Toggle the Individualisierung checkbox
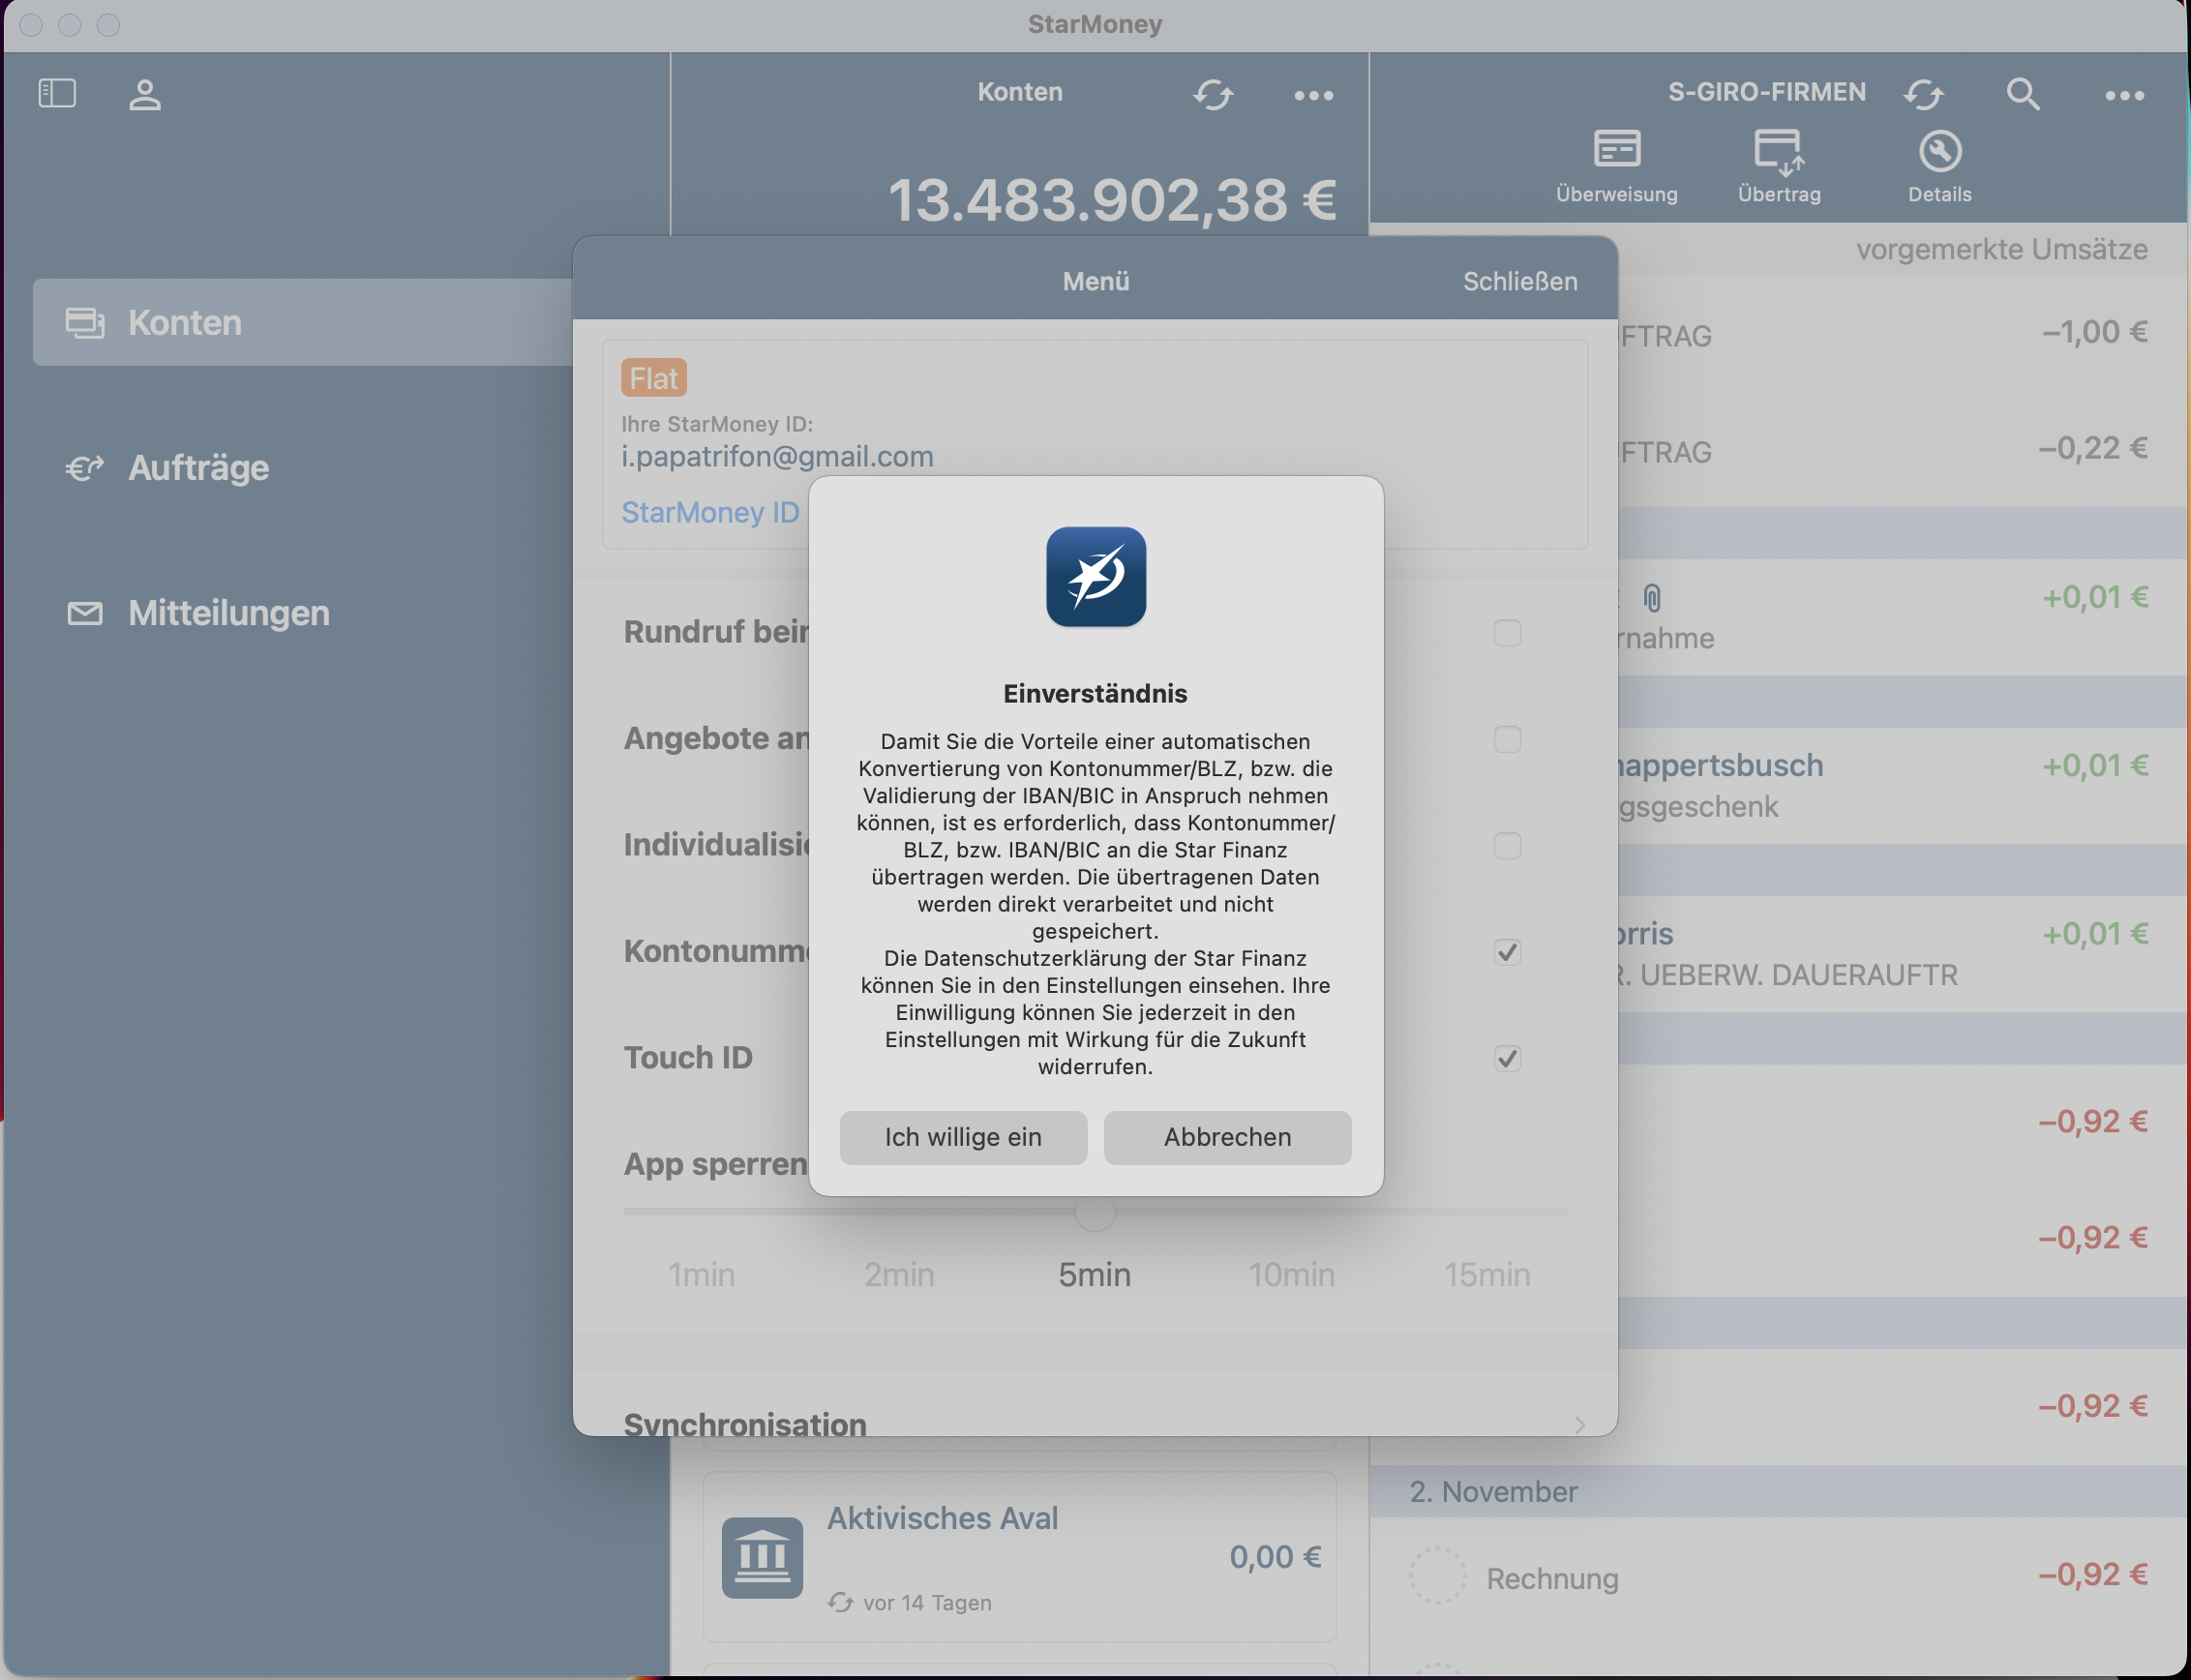 1507,846
